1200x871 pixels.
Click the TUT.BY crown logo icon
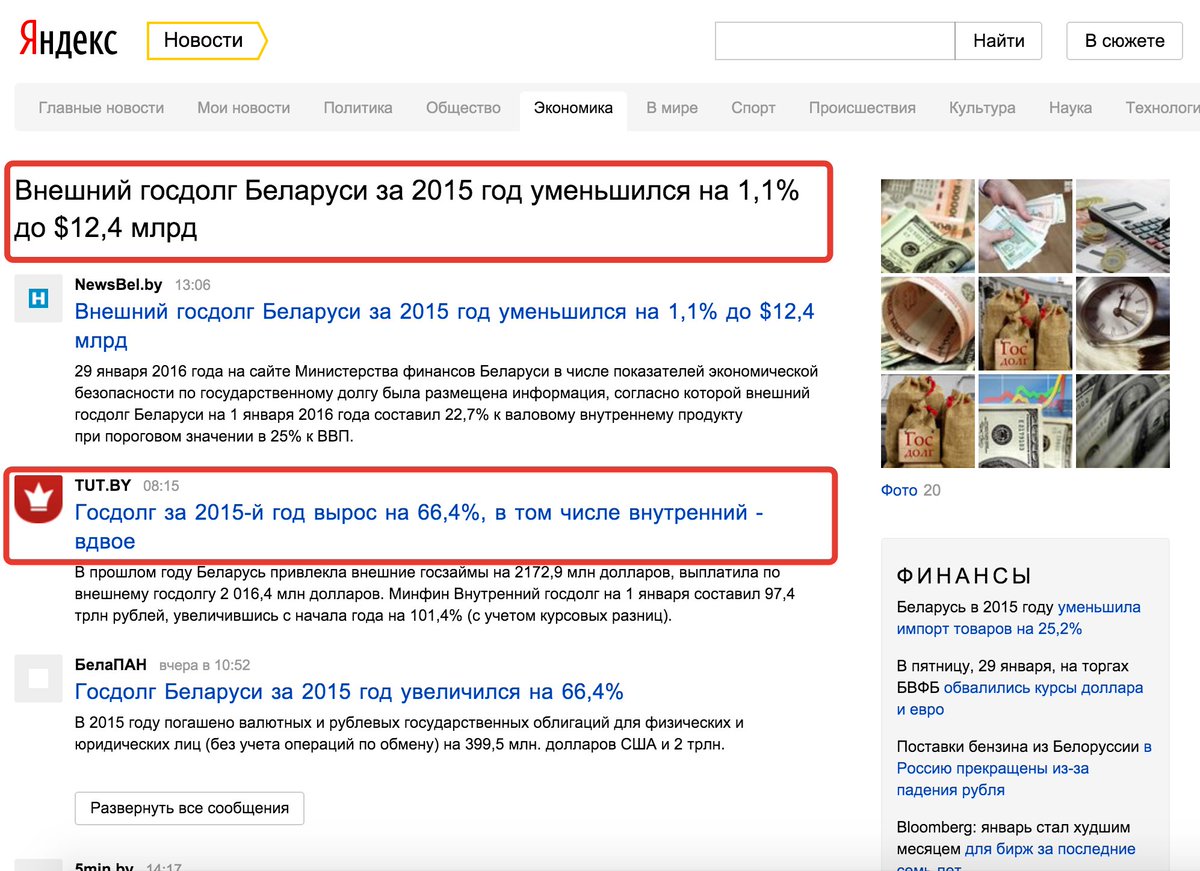point(38,498)
